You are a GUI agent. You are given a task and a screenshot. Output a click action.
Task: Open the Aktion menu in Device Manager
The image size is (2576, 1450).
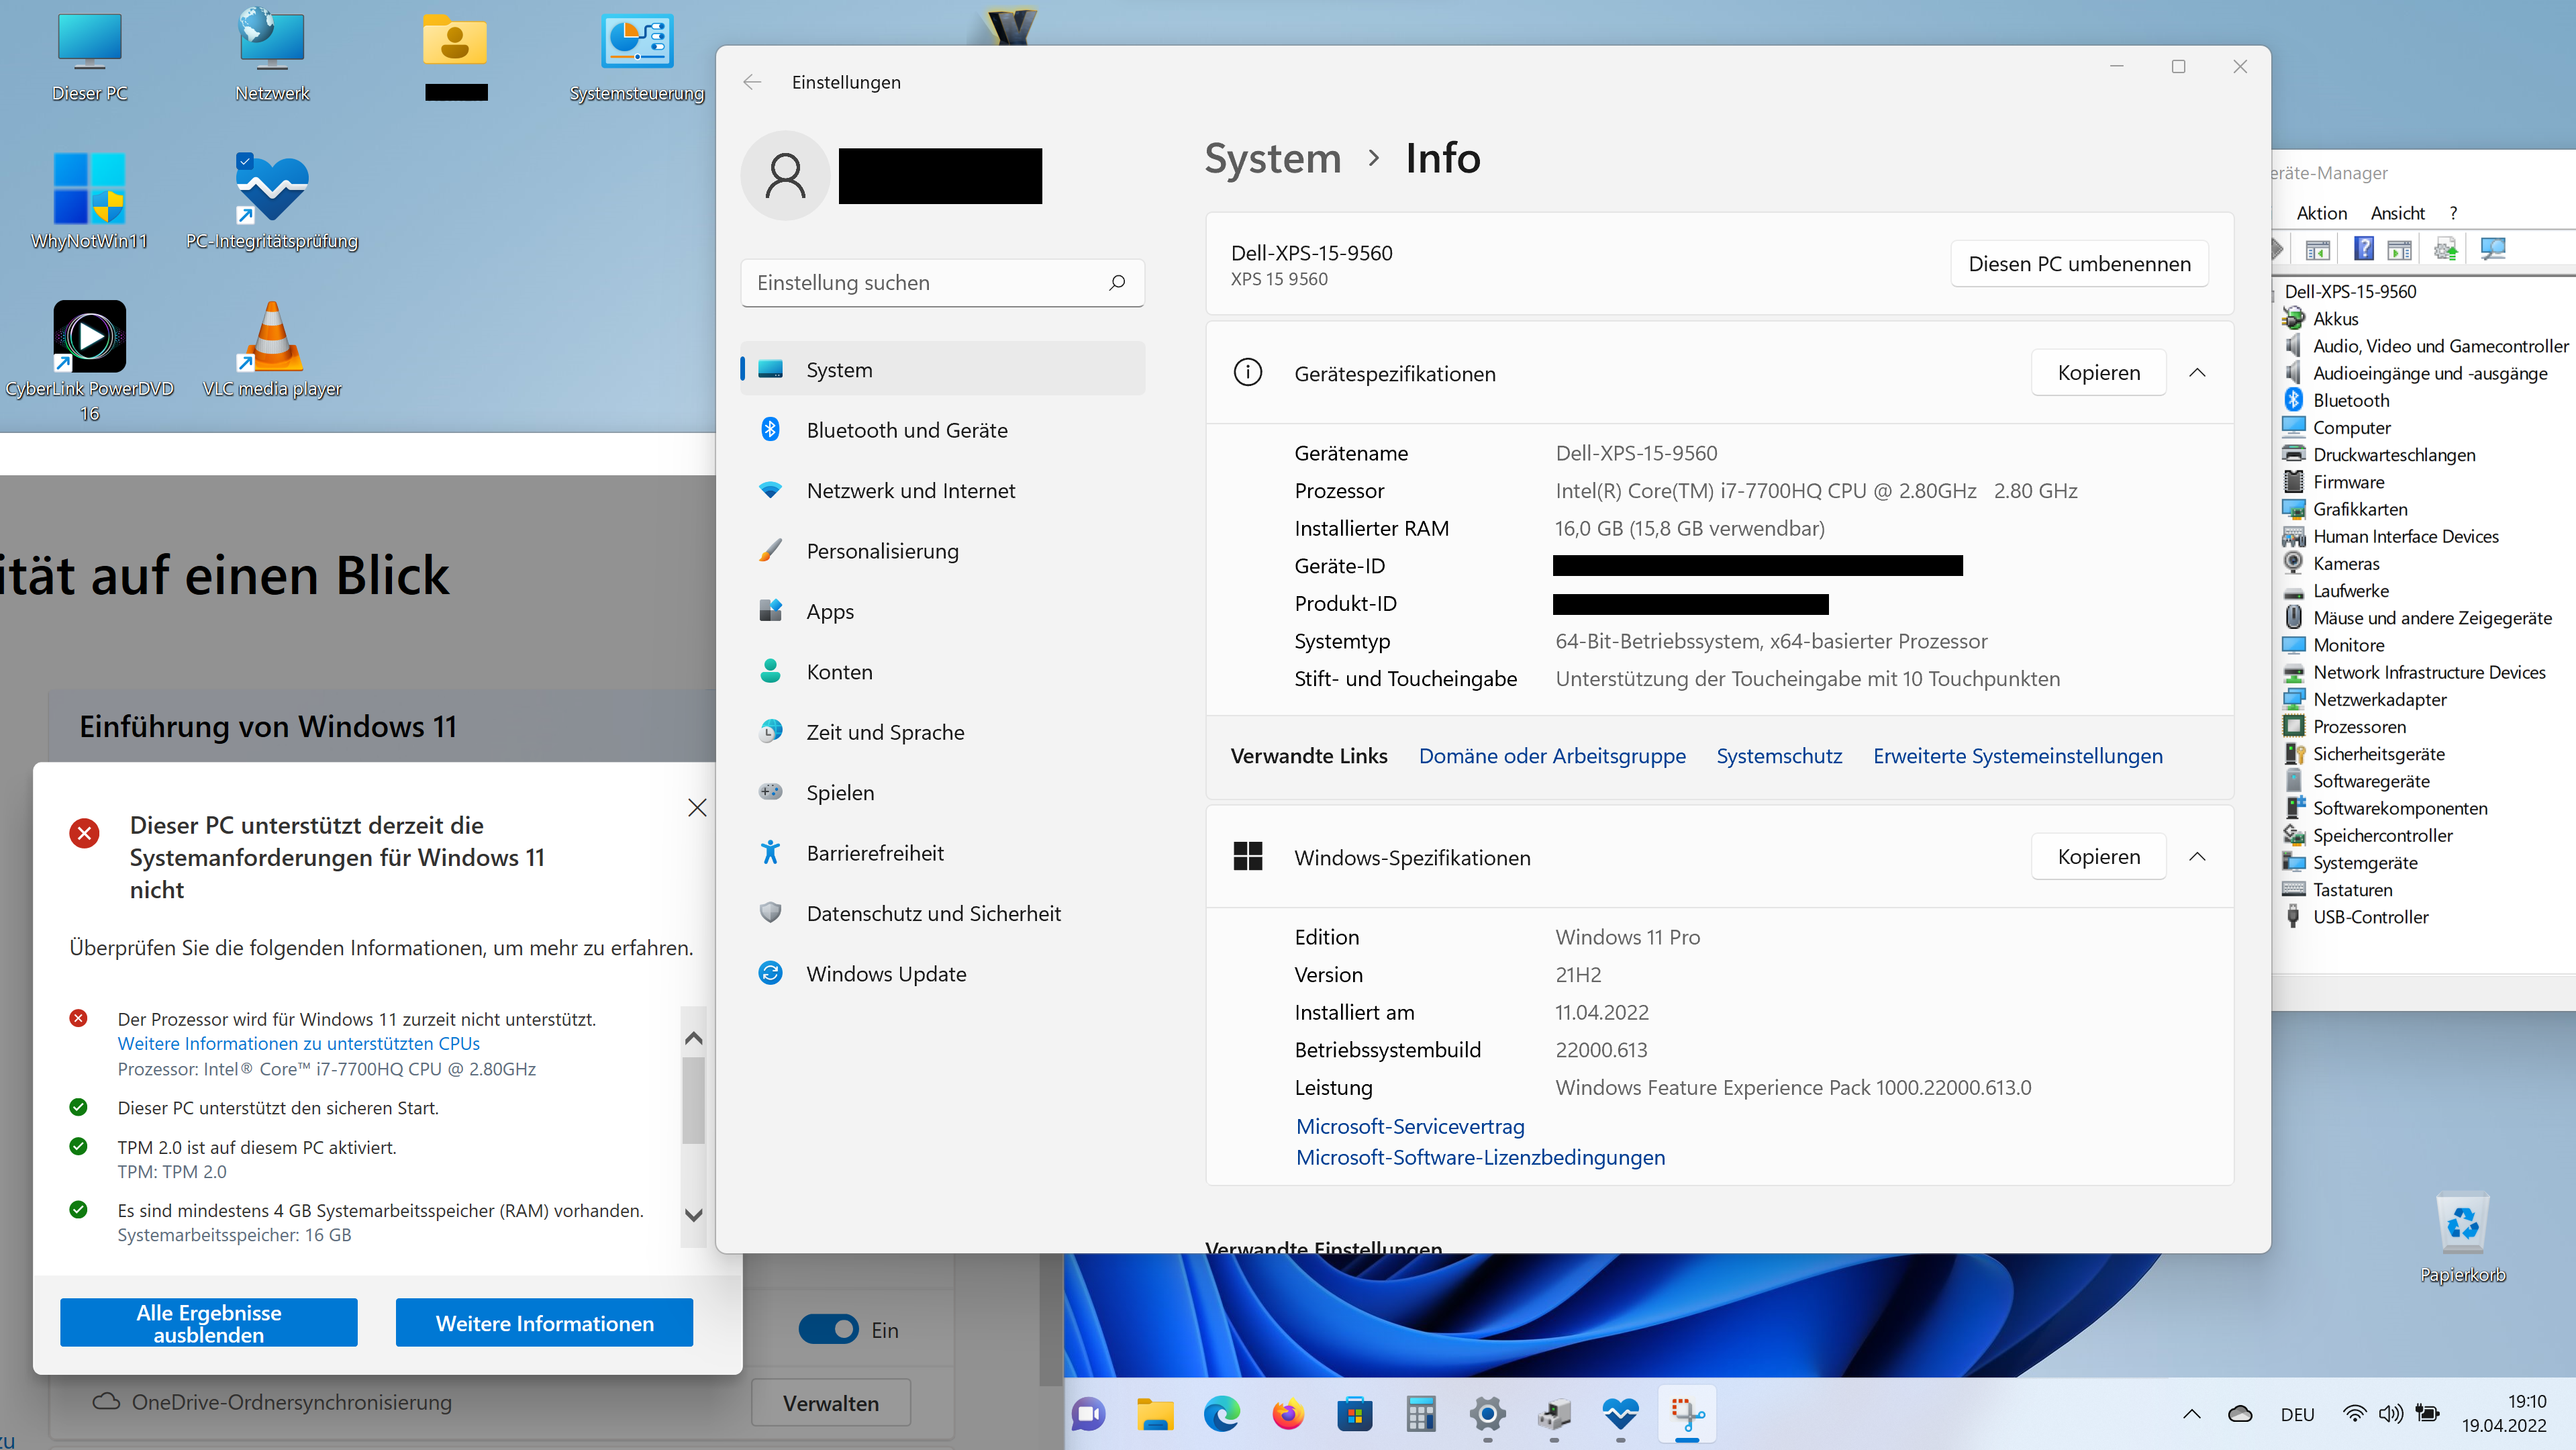(2321, 213)
